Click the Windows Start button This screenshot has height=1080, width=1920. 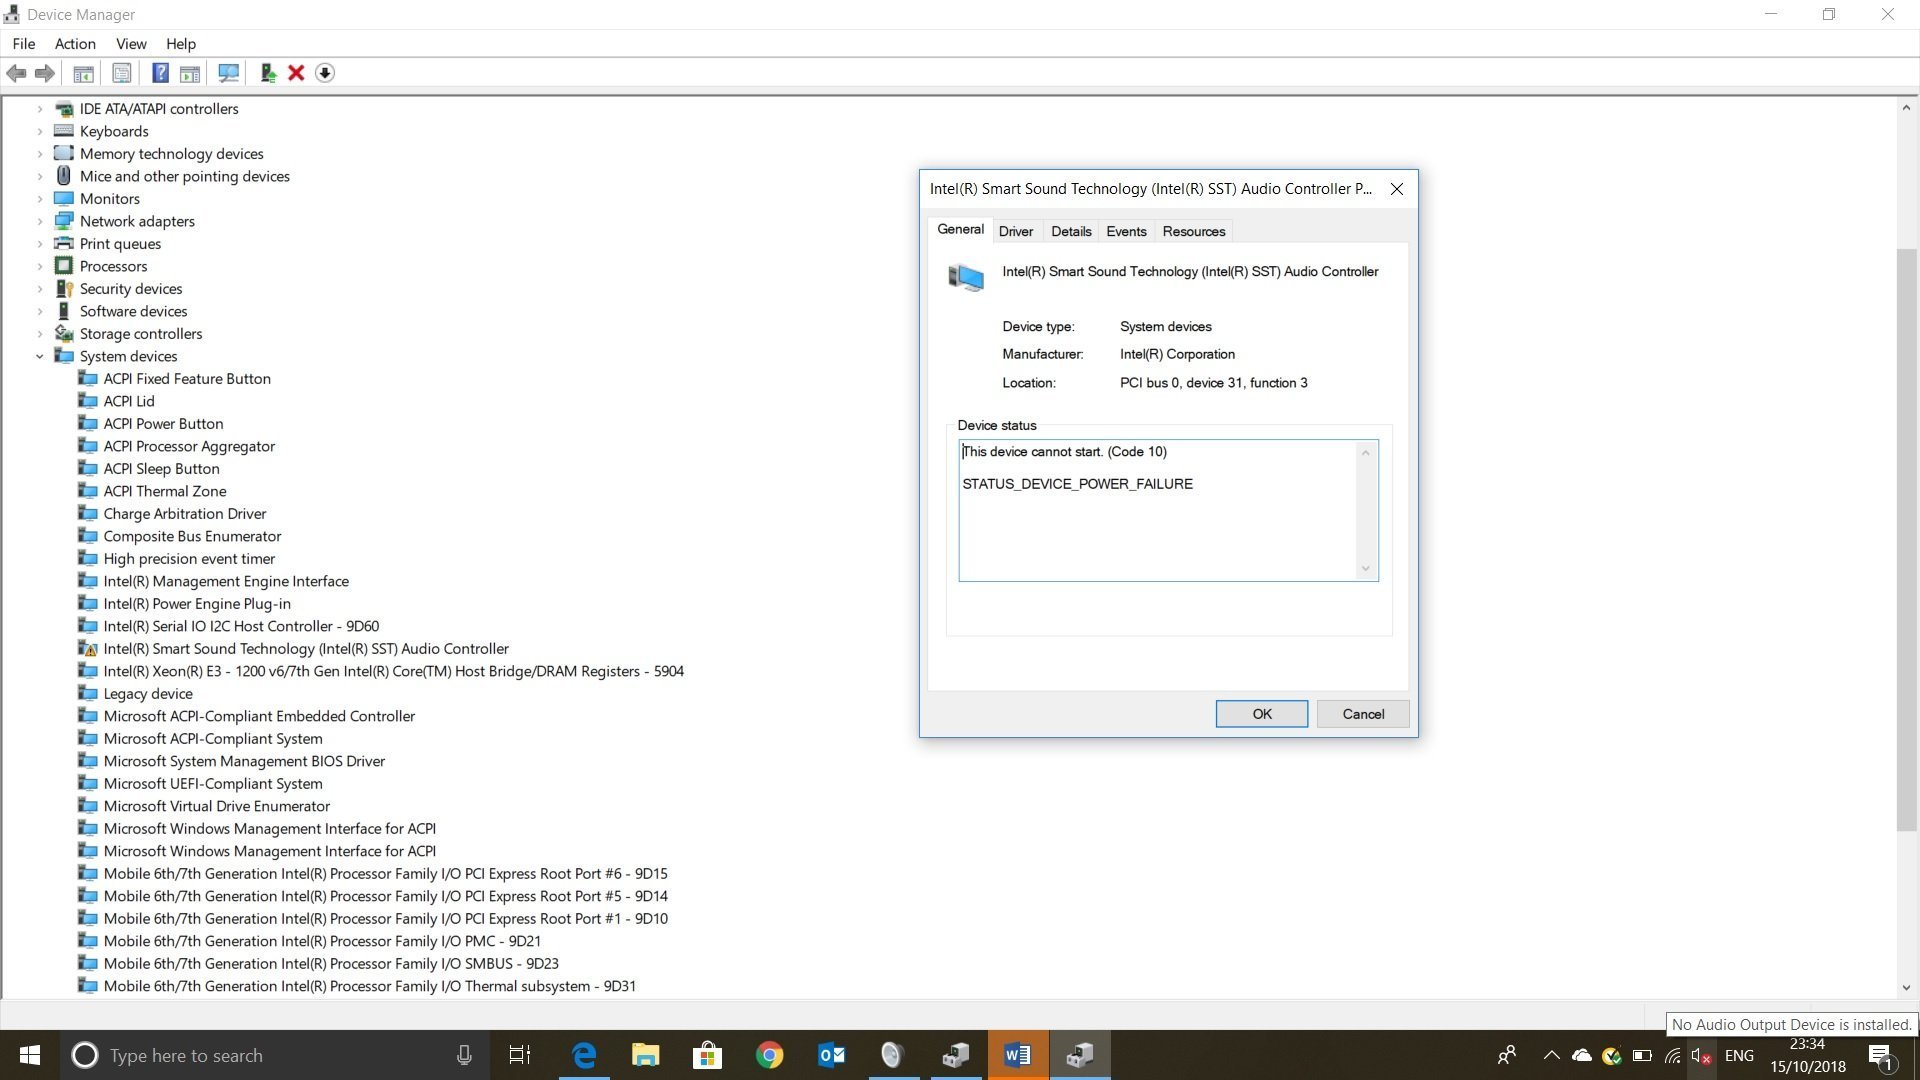click(x=30, y=1055)
